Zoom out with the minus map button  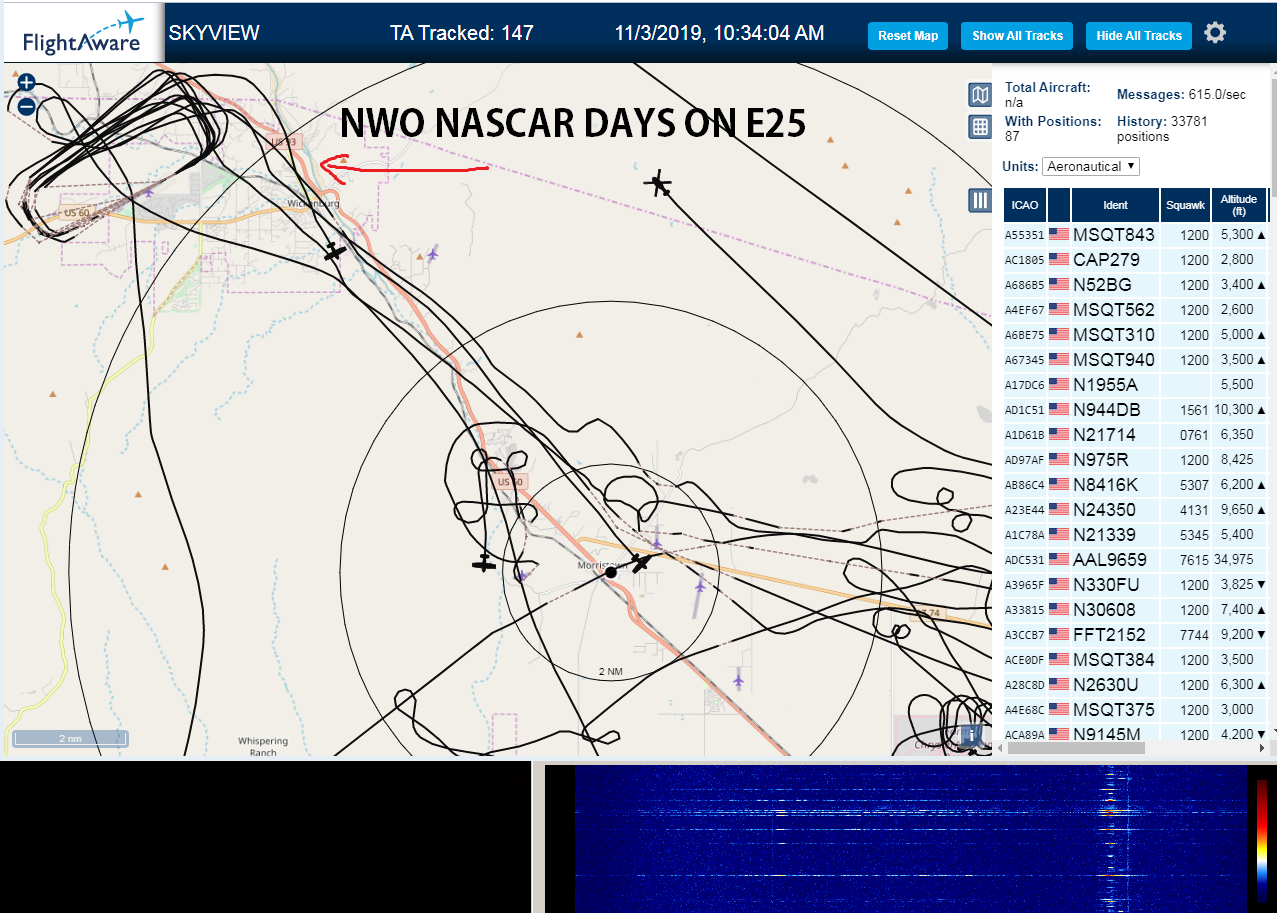click(x=27, y=106)
